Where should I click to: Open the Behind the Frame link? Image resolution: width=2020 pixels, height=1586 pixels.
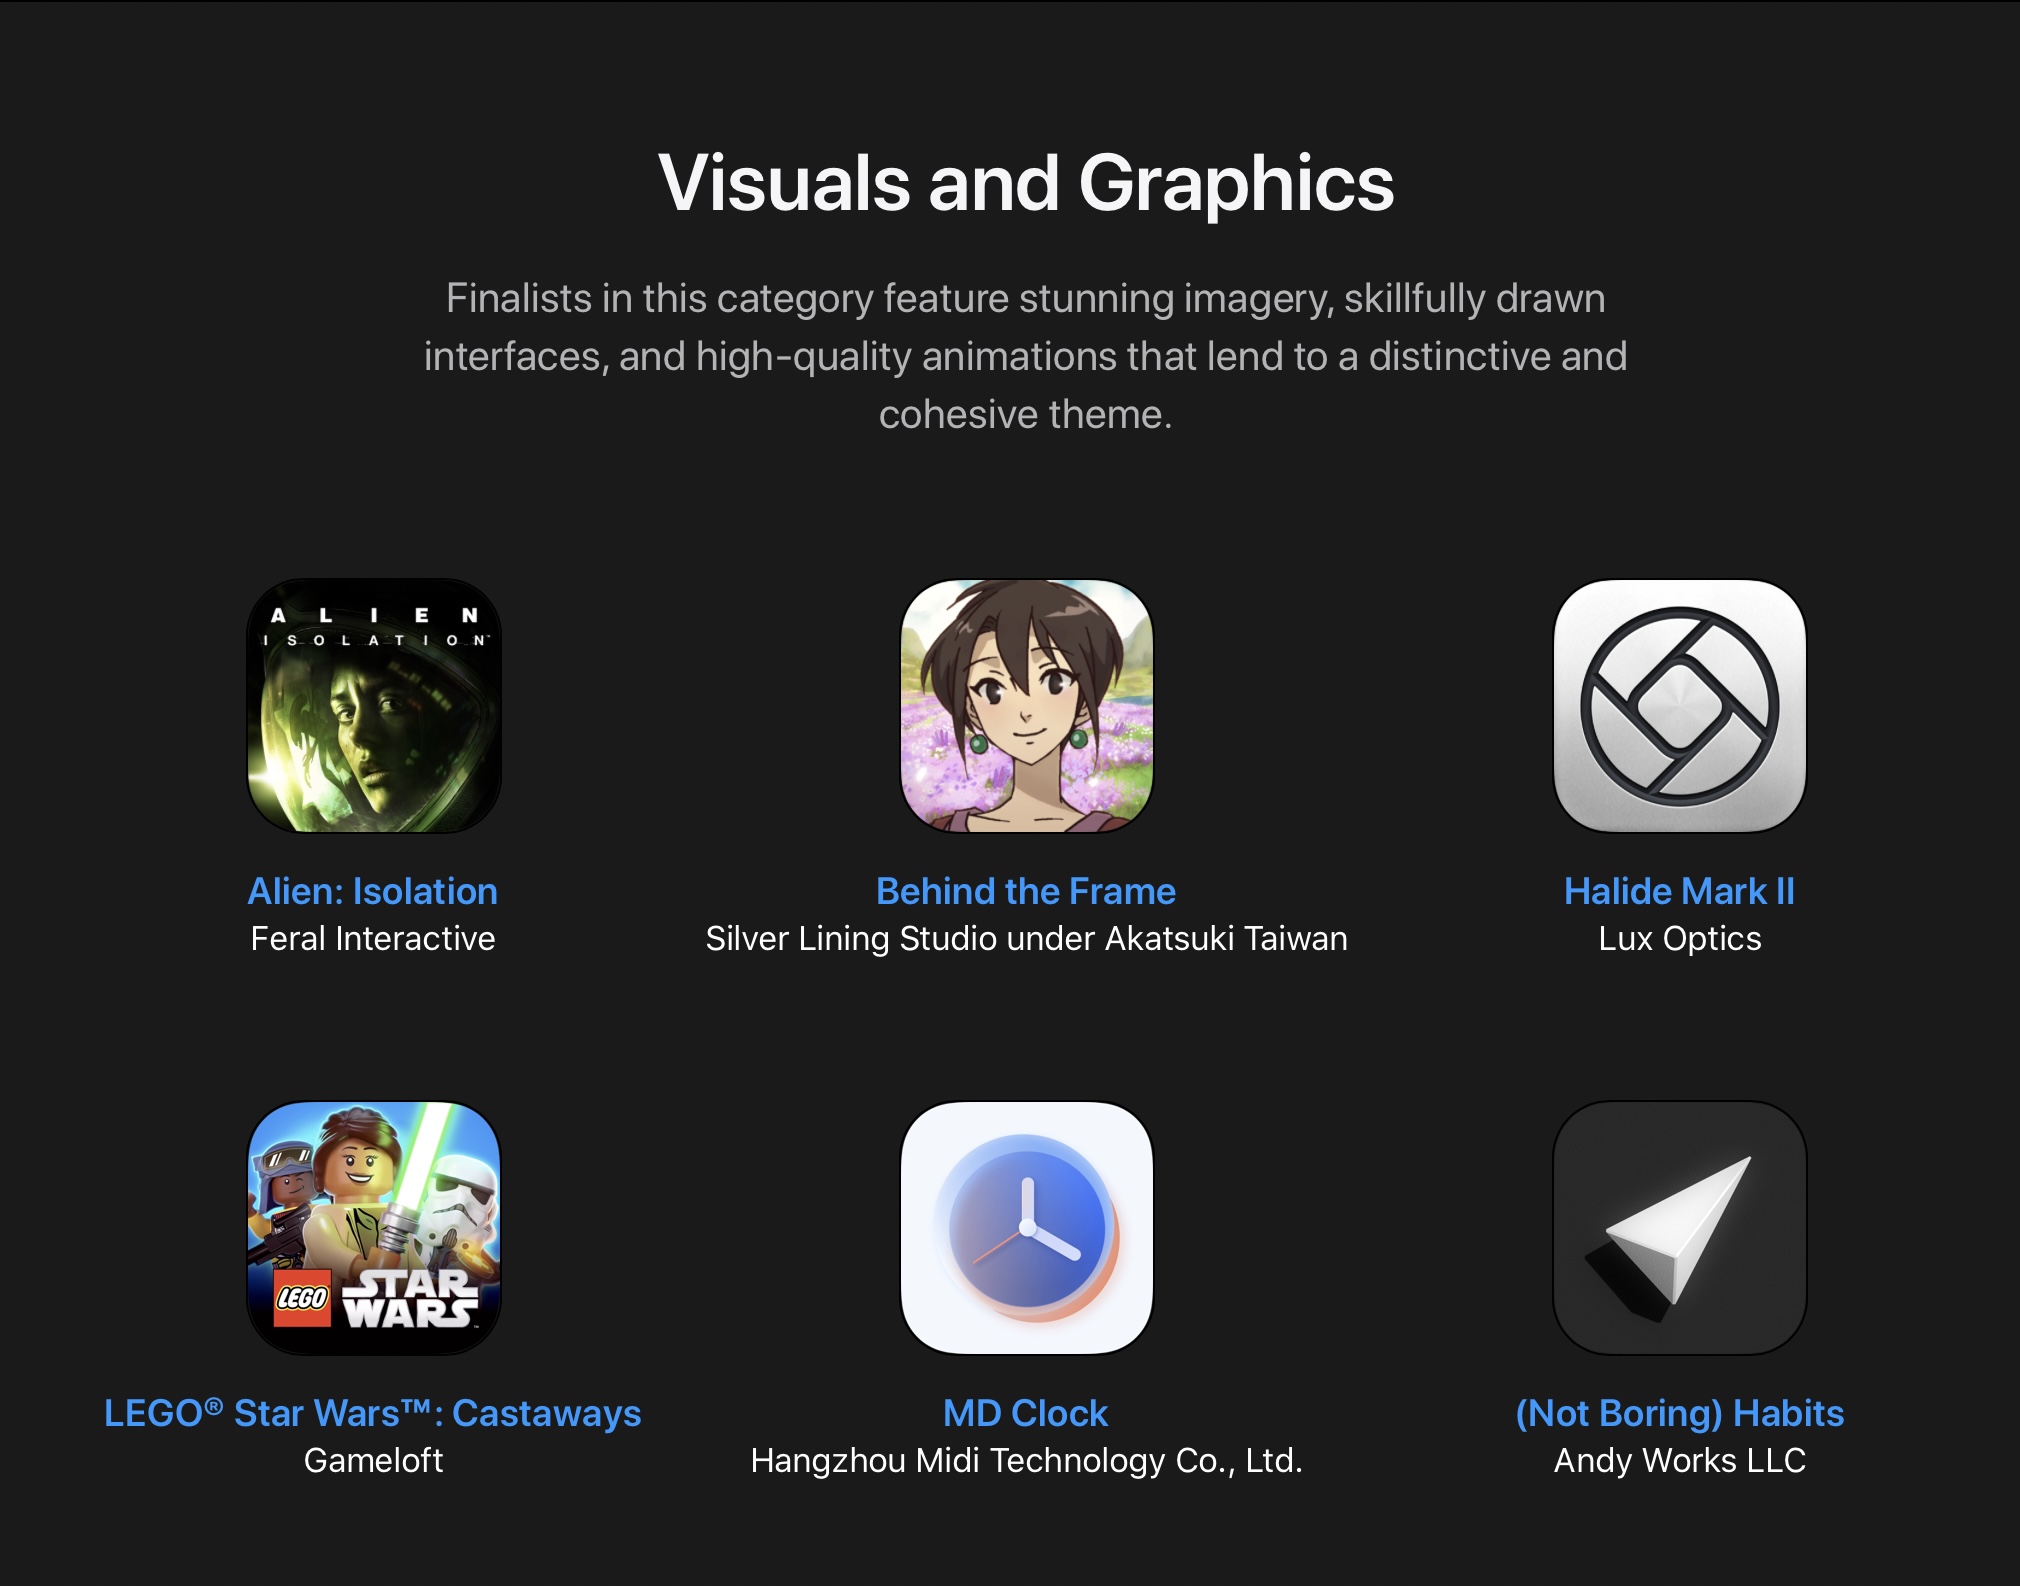click(1026, 891)
